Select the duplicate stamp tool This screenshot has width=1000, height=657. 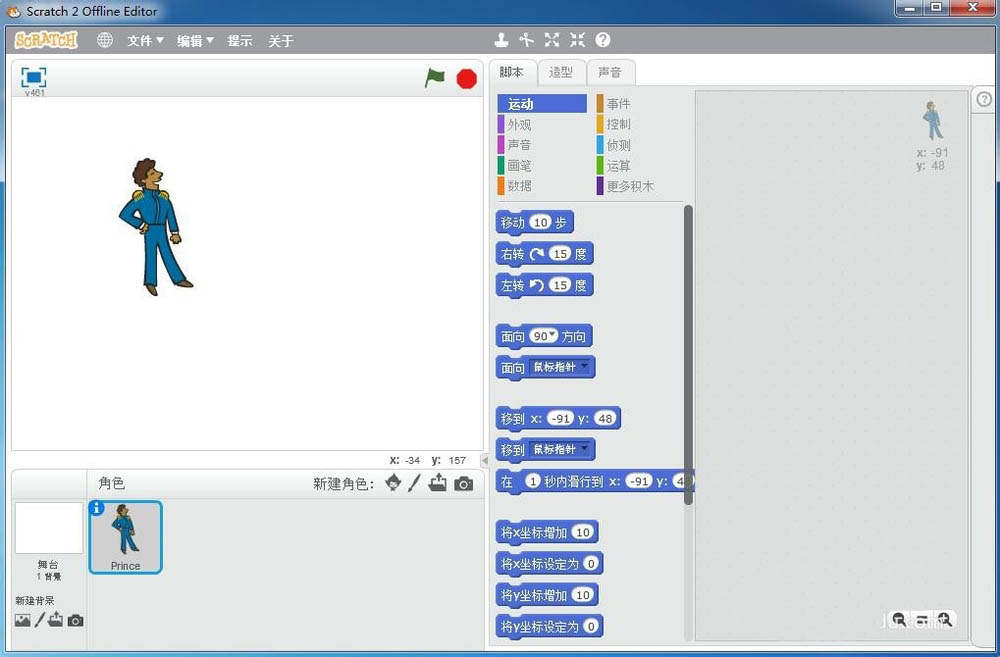coord(501,40)
